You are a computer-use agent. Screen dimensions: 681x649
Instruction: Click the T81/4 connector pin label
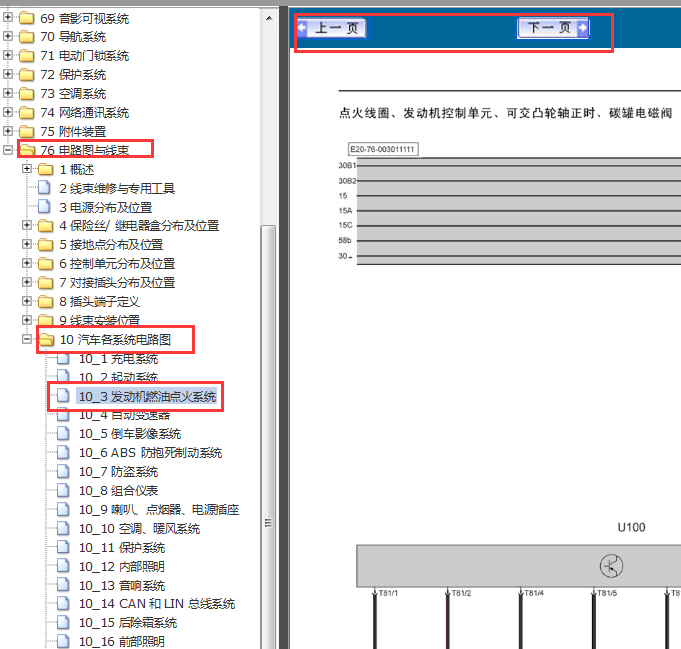(534, 593)
